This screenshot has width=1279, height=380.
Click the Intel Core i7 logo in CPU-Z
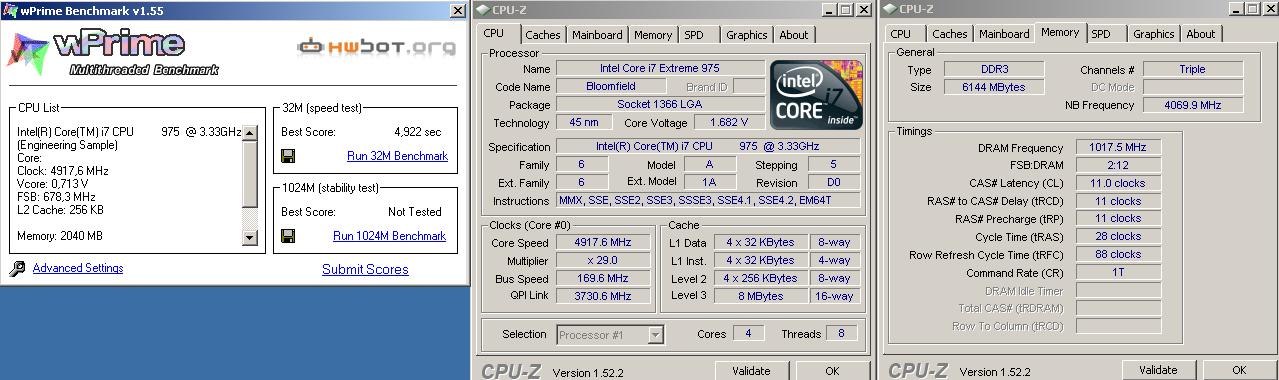816,95
